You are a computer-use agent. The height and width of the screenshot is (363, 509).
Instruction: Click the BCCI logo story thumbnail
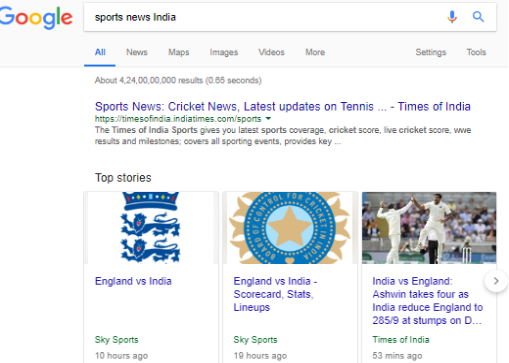[x=290, y=228]
